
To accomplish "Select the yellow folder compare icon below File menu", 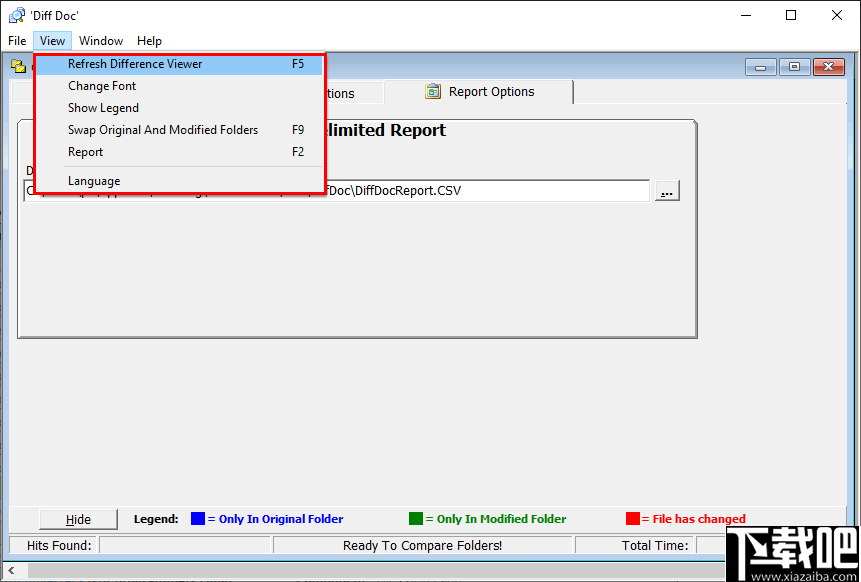I will [x=20, y=65].
